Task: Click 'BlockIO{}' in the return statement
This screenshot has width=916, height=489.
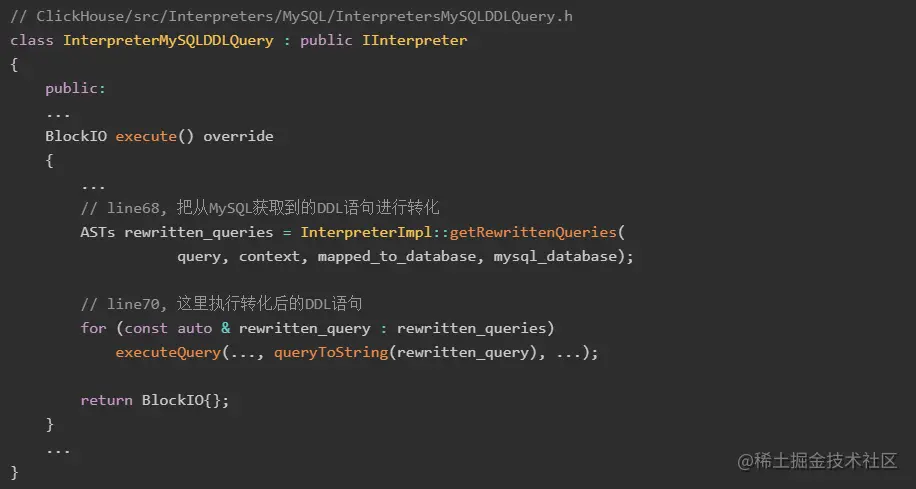Action: 181,400
